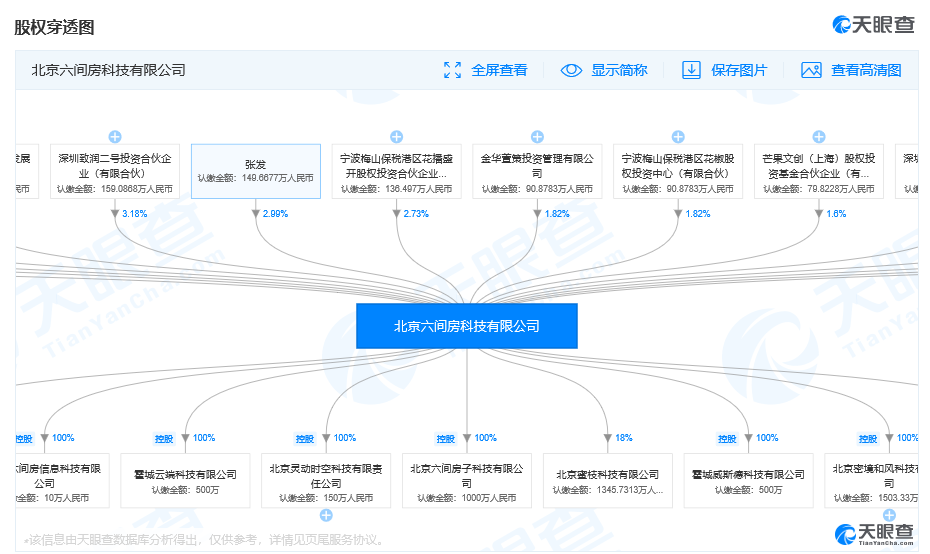Screen dimensions: 930x554
Task: Click the save image download icon
Action: (x=691, y=70)
